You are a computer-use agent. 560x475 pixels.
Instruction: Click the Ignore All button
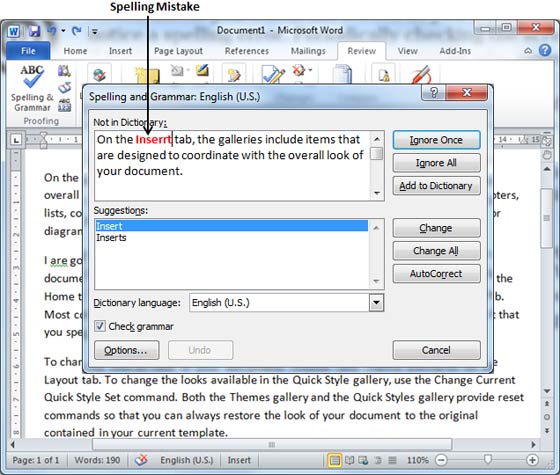(x=436, y=163)
